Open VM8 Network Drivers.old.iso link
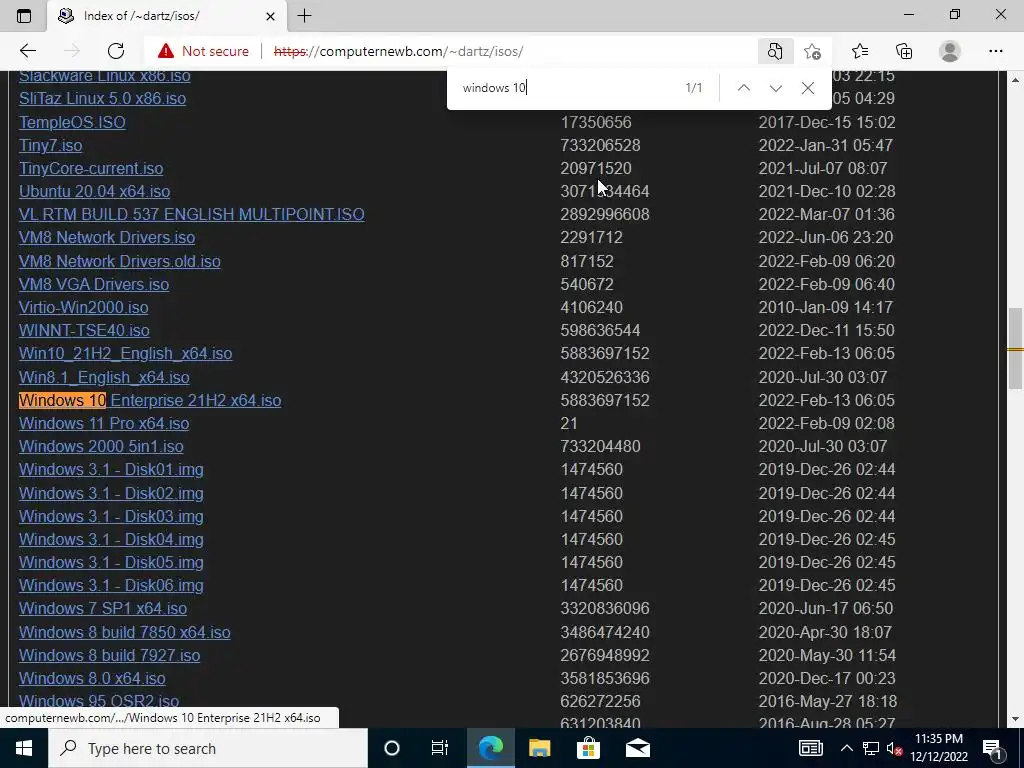Viewport: 1024px width, 768px height. click(x=120, y=261)
